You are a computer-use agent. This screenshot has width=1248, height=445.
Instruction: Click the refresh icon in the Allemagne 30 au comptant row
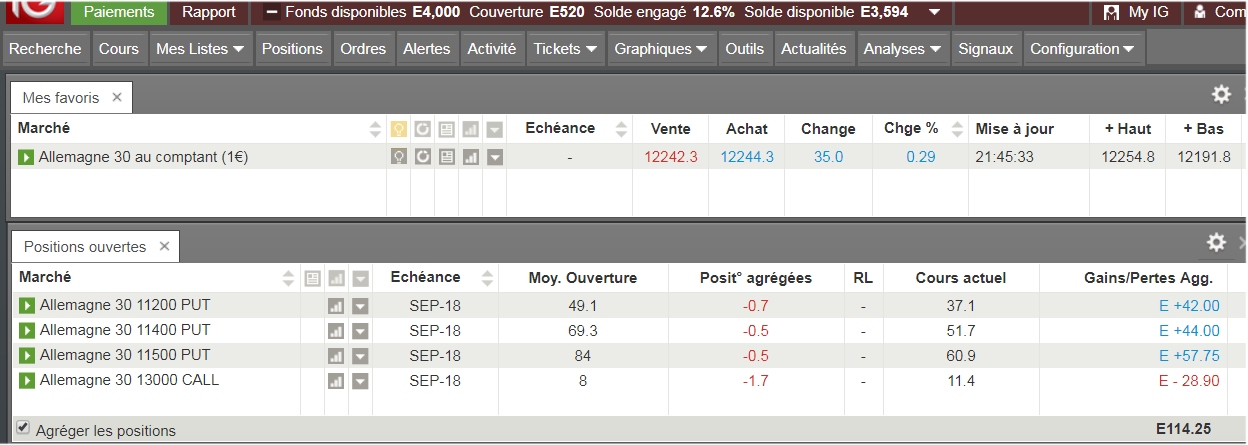click(423, 157)
